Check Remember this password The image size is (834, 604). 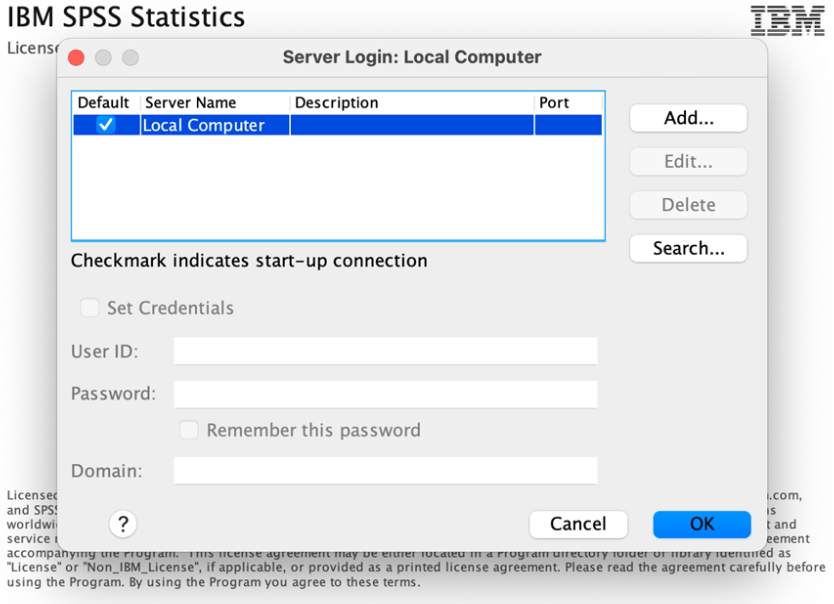click(189, 430)
